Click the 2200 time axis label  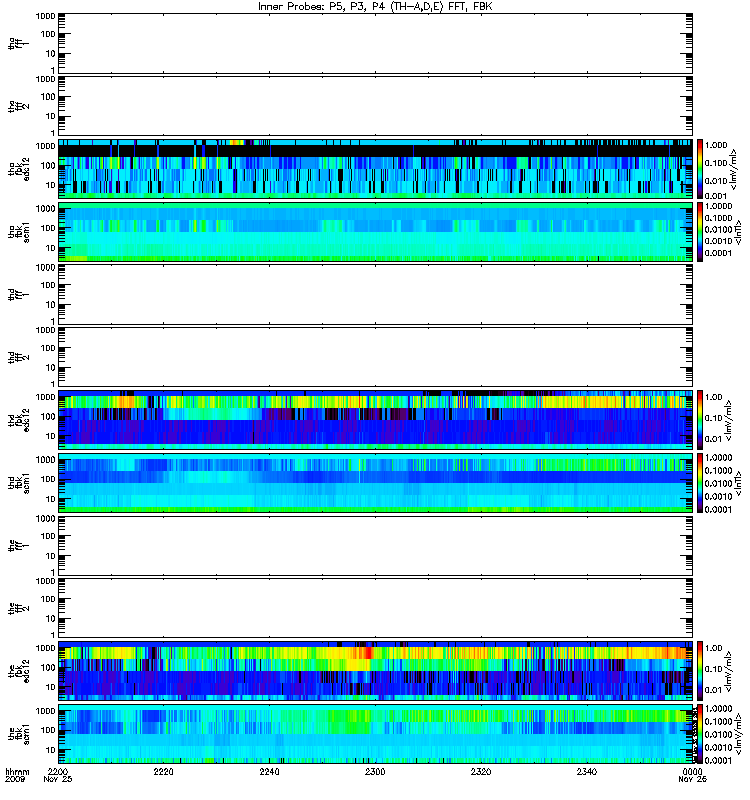coord(58,771)
